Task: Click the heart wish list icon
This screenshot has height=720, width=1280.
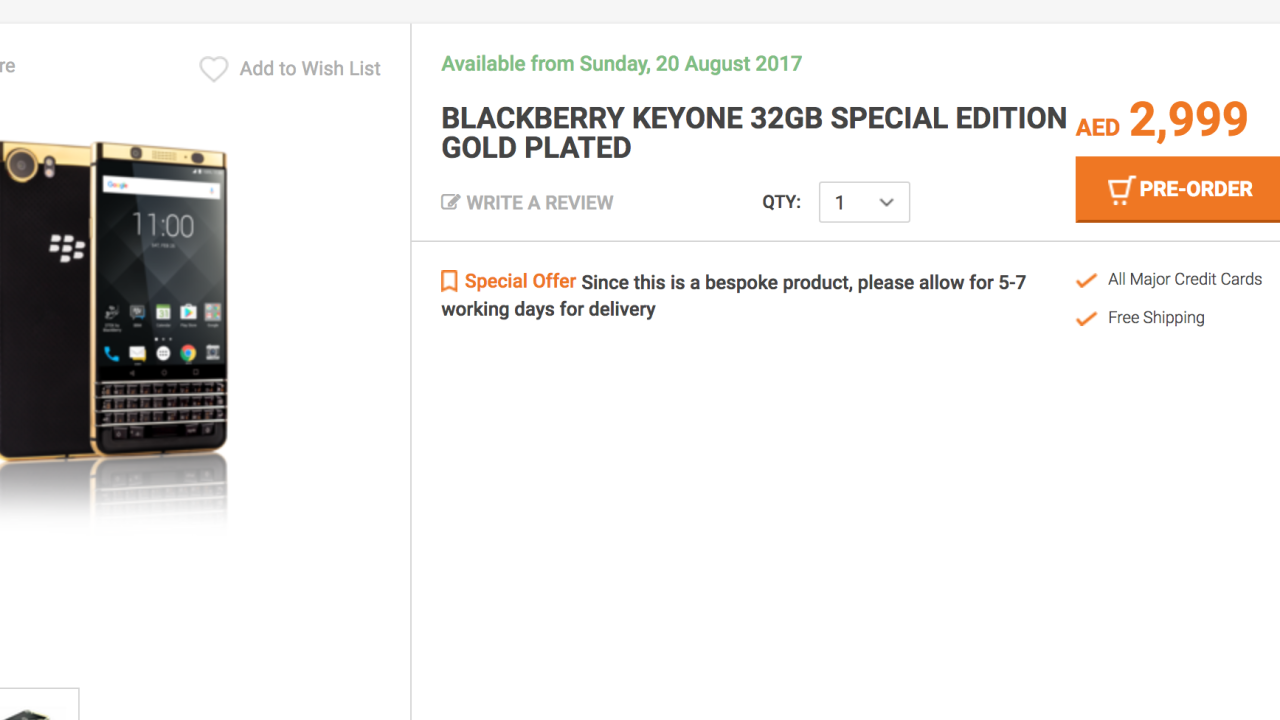Action: point(213,69)
